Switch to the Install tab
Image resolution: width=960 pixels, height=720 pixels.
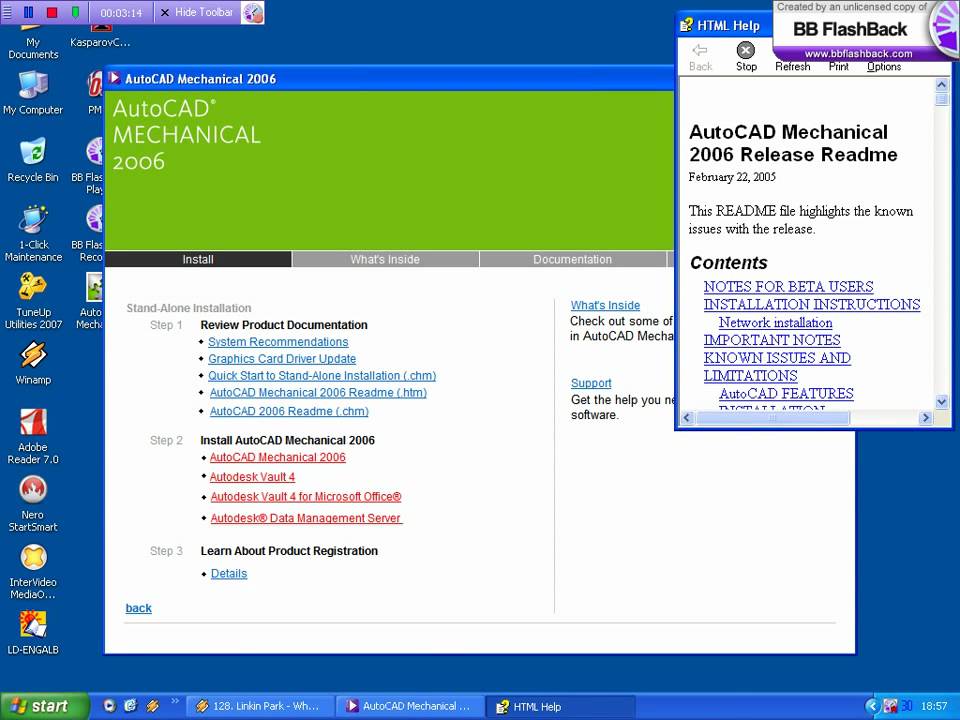point(198,259)
